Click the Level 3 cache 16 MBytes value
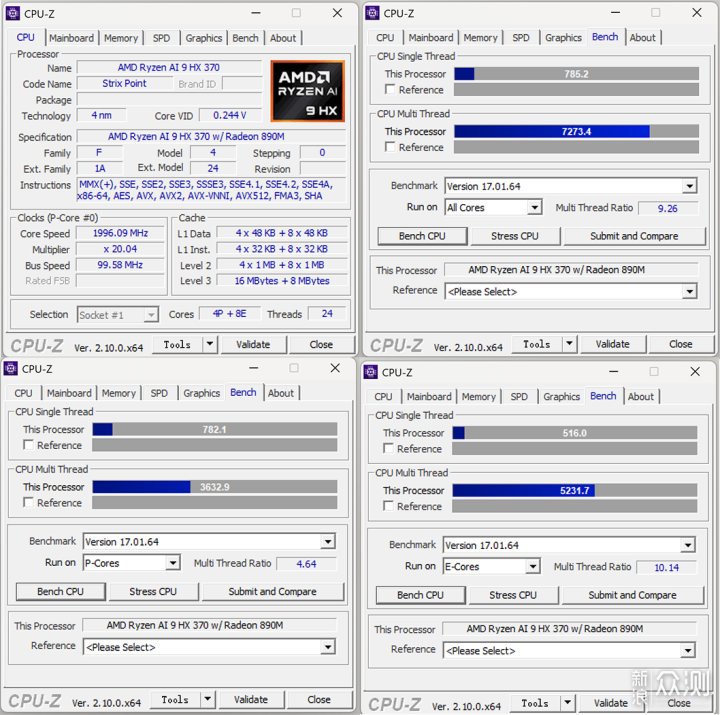The height and width of the screenshot is (715, 720). pyautogui.click(x=282, y=281)
